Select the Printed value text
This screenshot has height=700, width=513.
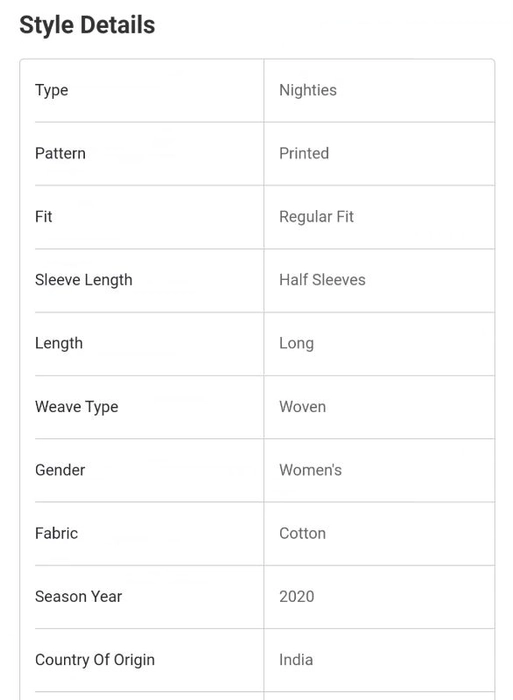tap(304, 154)
